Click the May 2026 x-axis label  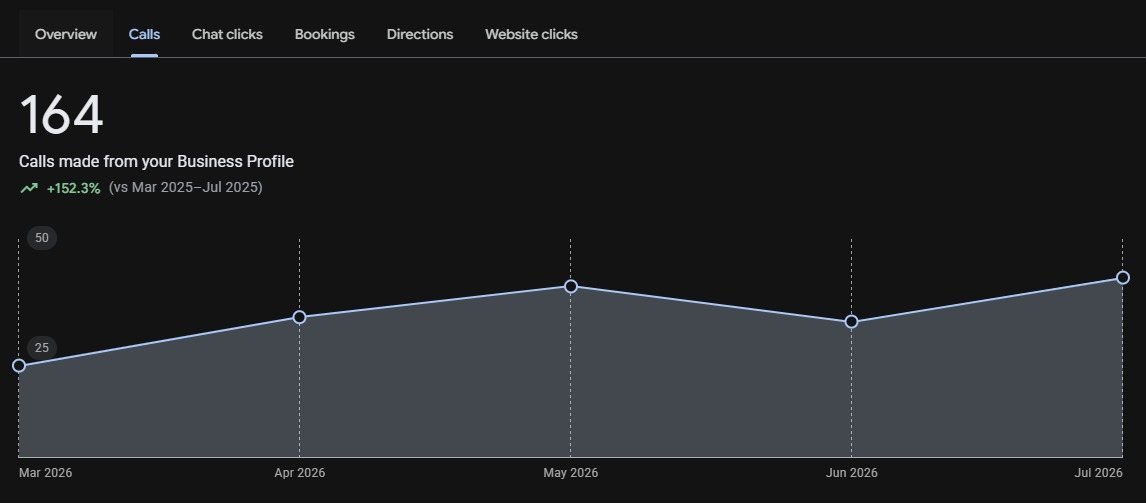[x=571, y=473]
